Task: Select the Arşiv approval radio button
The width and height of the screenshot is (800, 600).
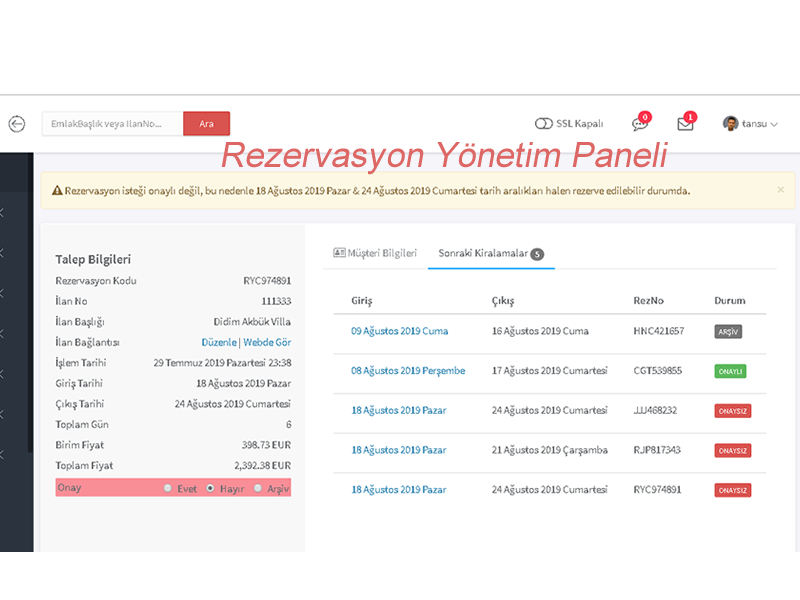Action: [x=258, y=488]
